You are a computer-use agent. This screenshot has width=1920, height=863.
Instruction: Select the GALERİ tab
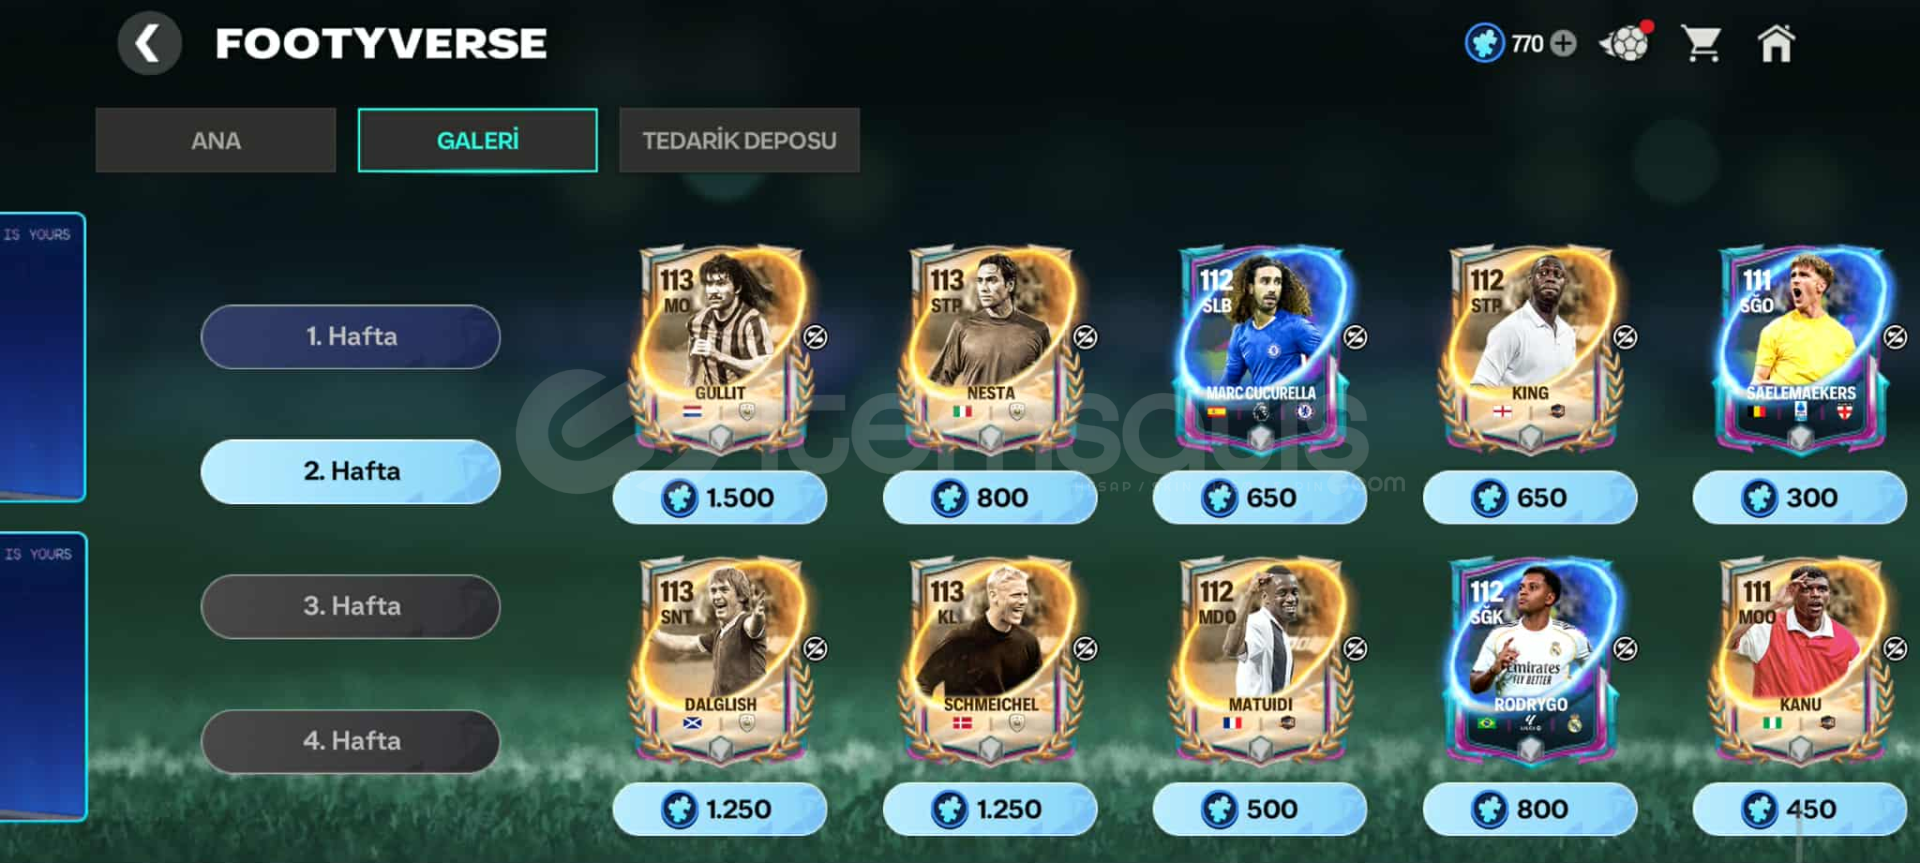pyautogui.click(x=478, y=140)
